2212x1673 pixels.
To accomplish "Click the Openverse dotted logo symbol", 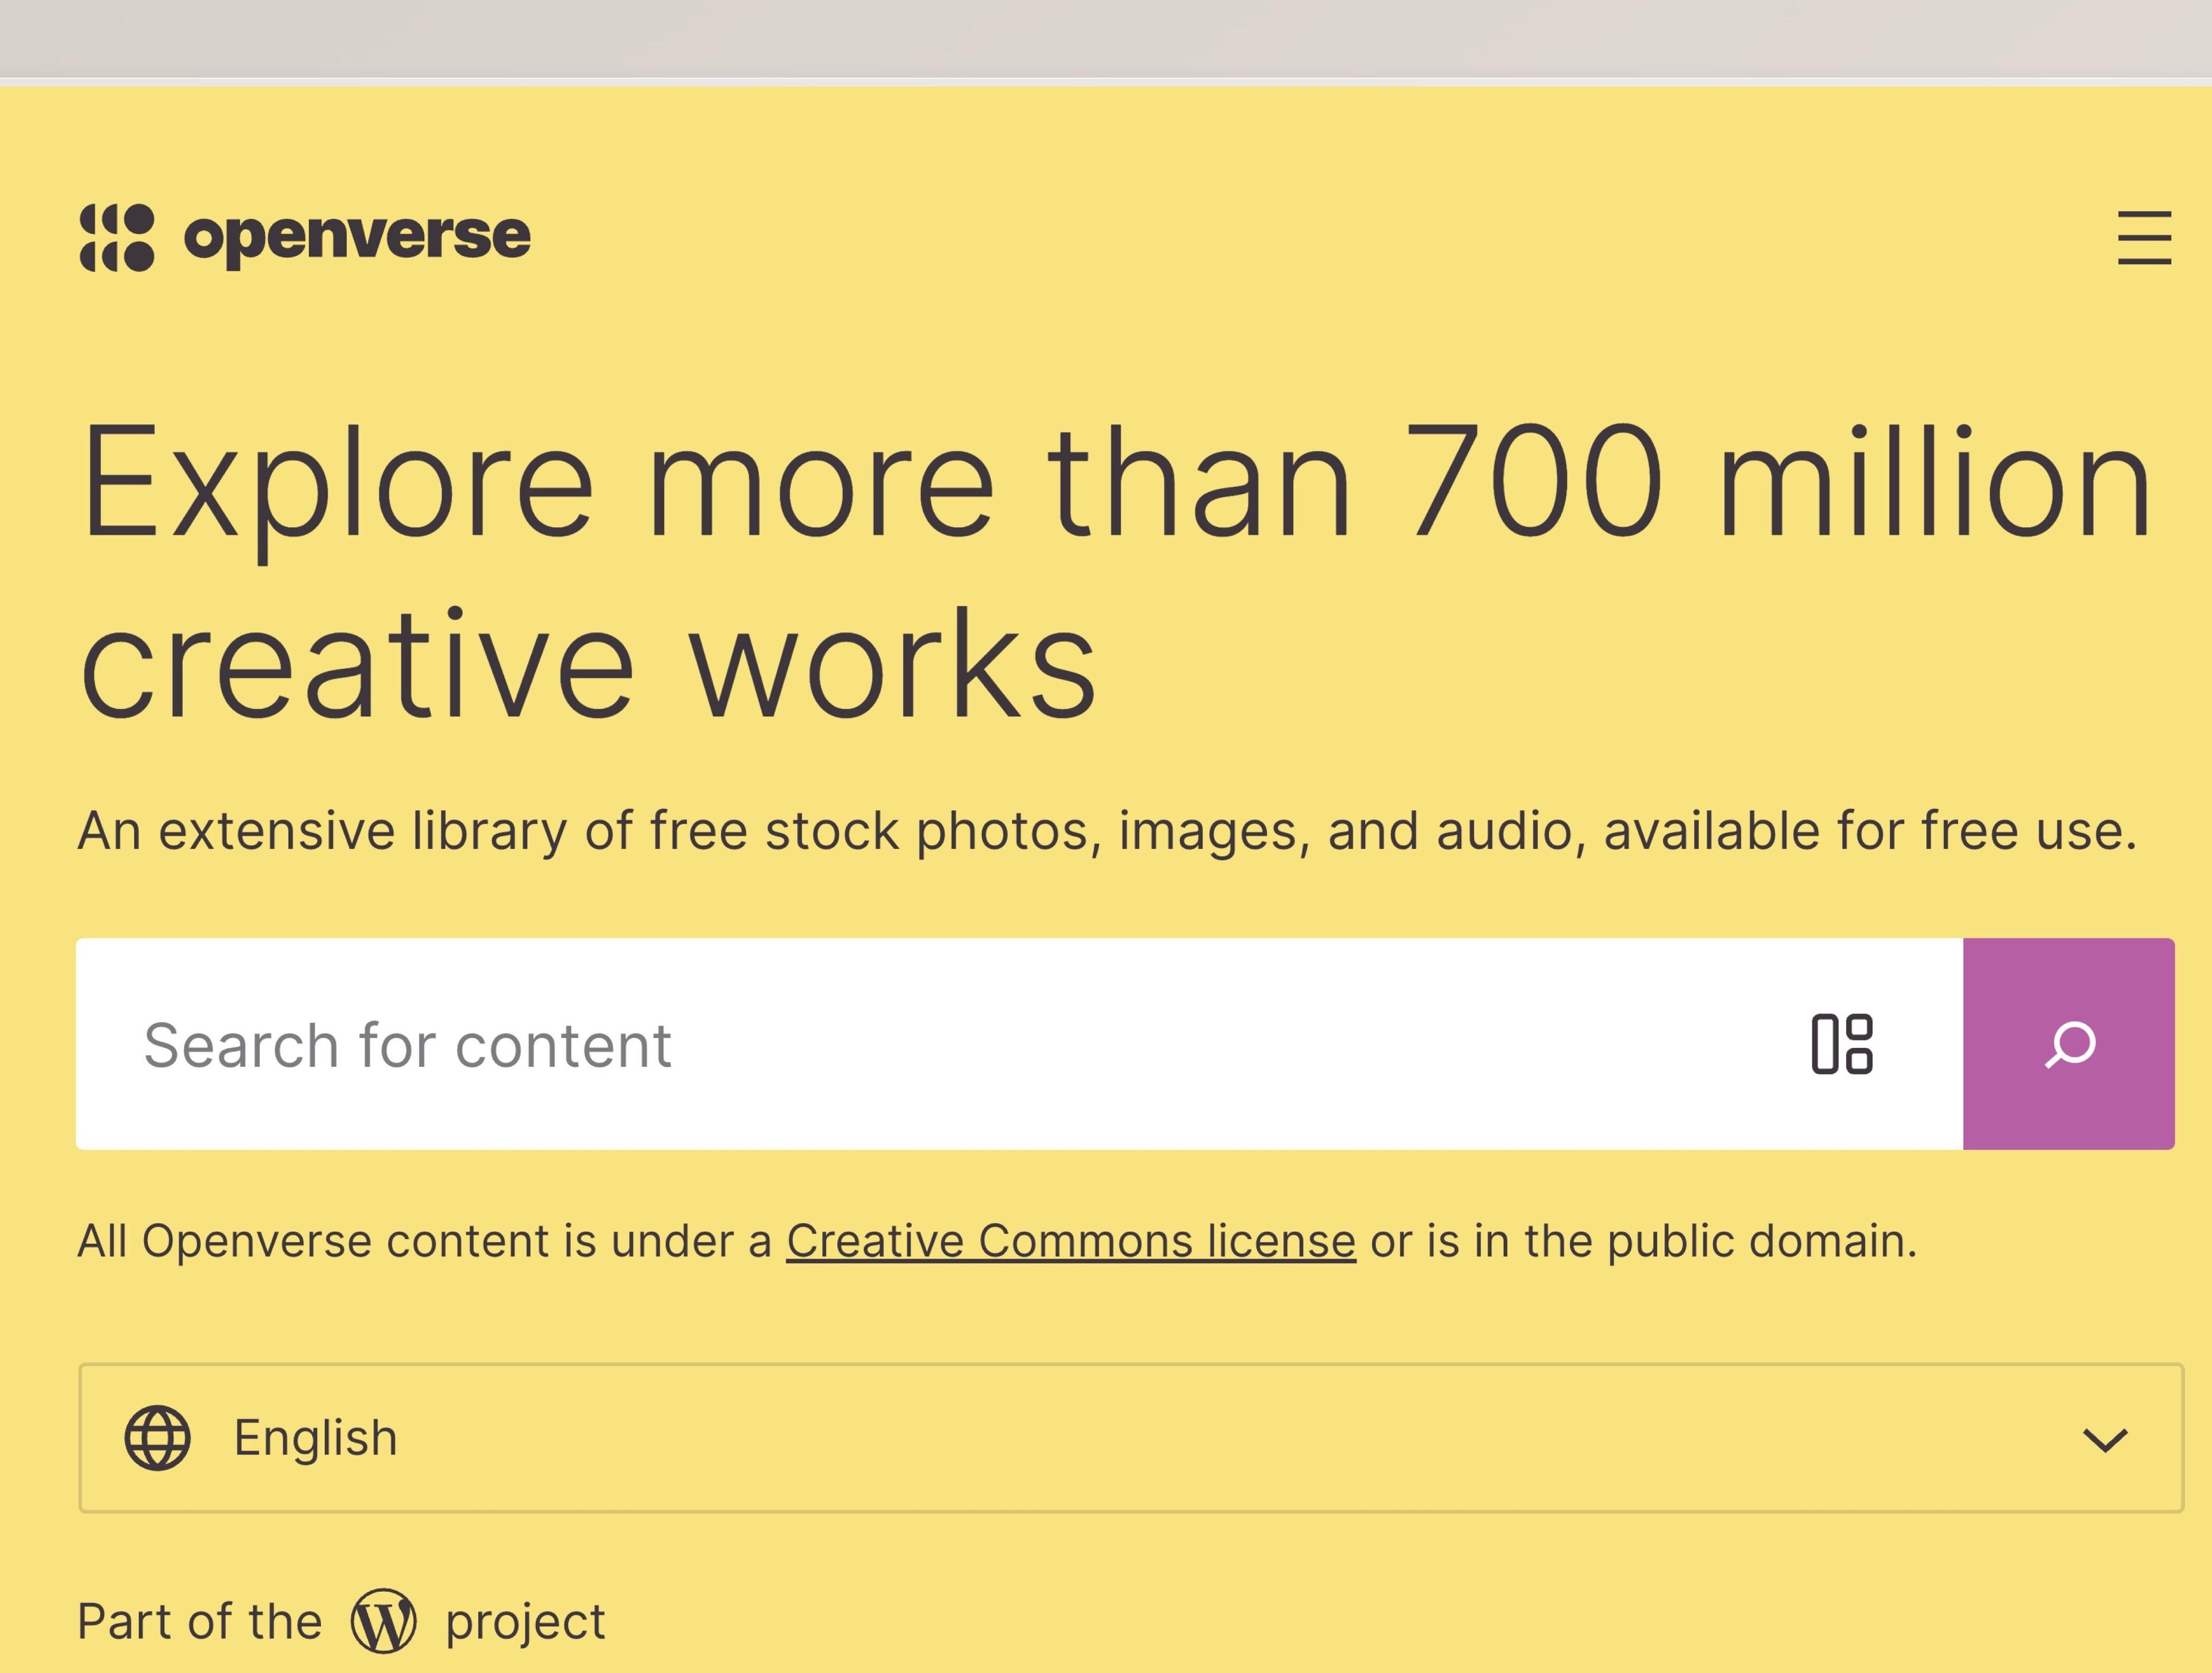I will pos(117,238).
